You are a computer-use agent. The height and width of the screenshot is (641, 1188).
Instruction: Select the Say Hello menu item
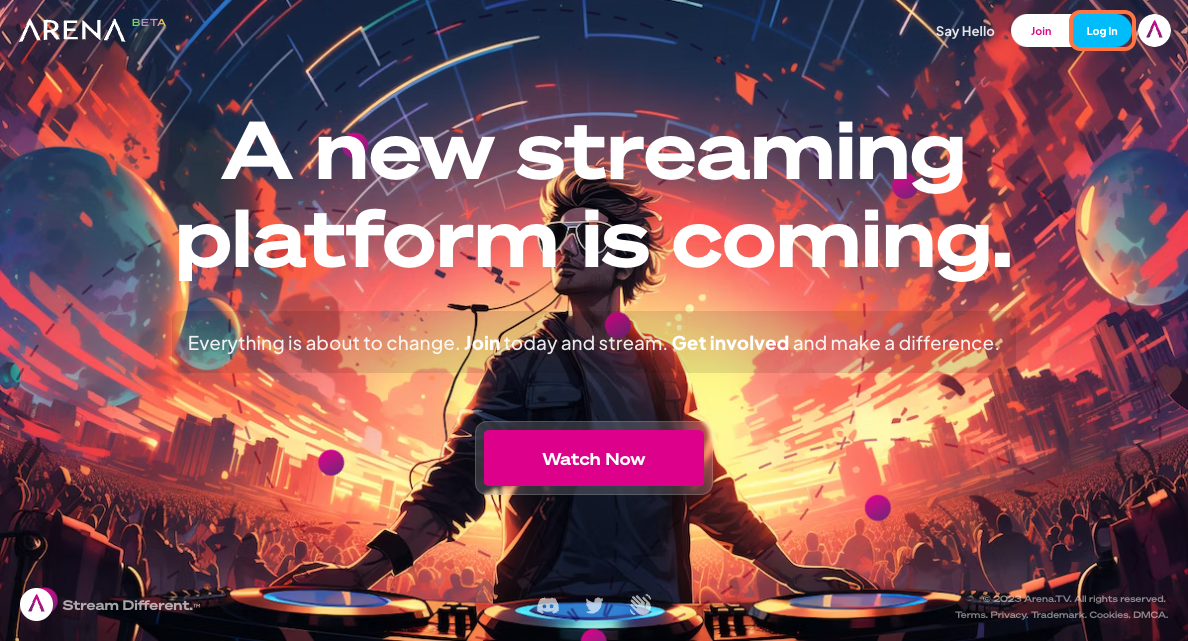coord(964,31)
